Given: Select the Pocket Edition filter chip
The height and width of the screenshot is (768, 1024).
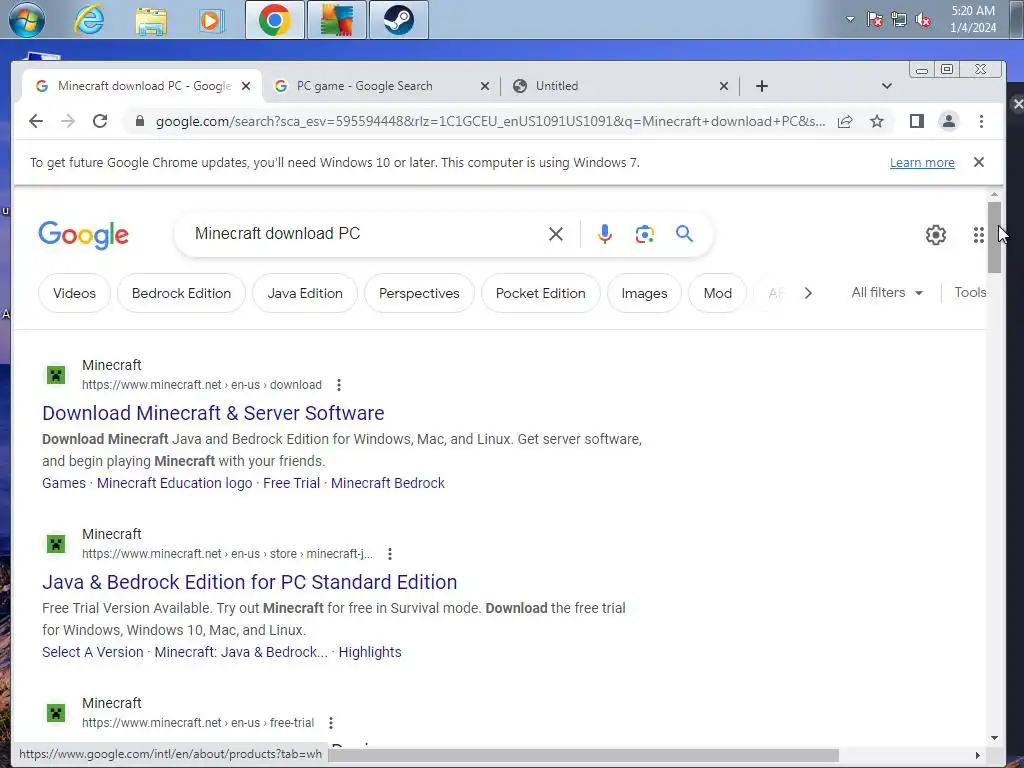Looking at the screenshot, I should coord(541,293).
